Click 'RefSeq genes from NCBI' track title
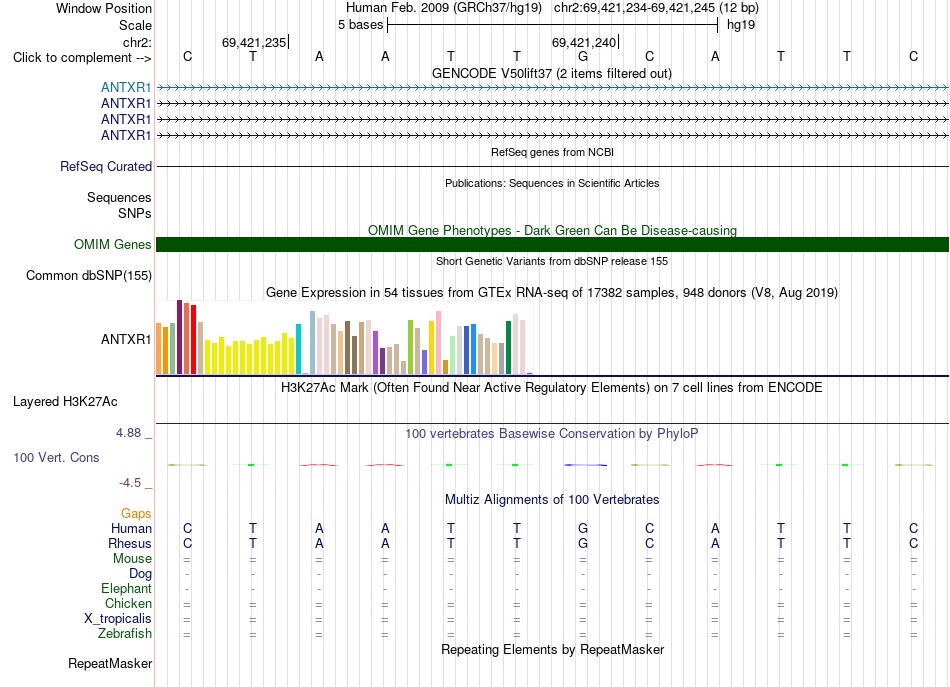 (x=553, y=152)
